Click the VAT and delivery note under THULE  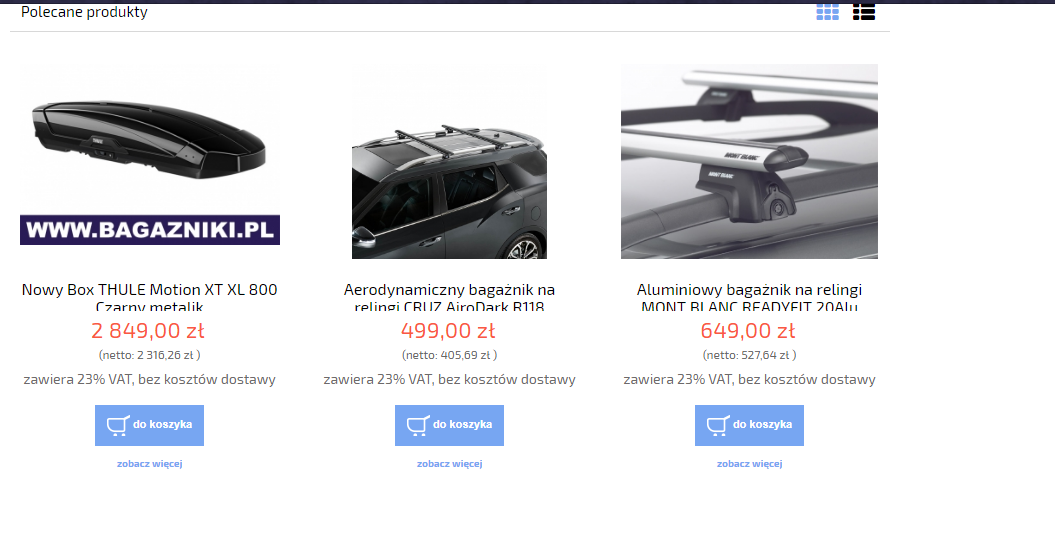(x=149, y=379)
